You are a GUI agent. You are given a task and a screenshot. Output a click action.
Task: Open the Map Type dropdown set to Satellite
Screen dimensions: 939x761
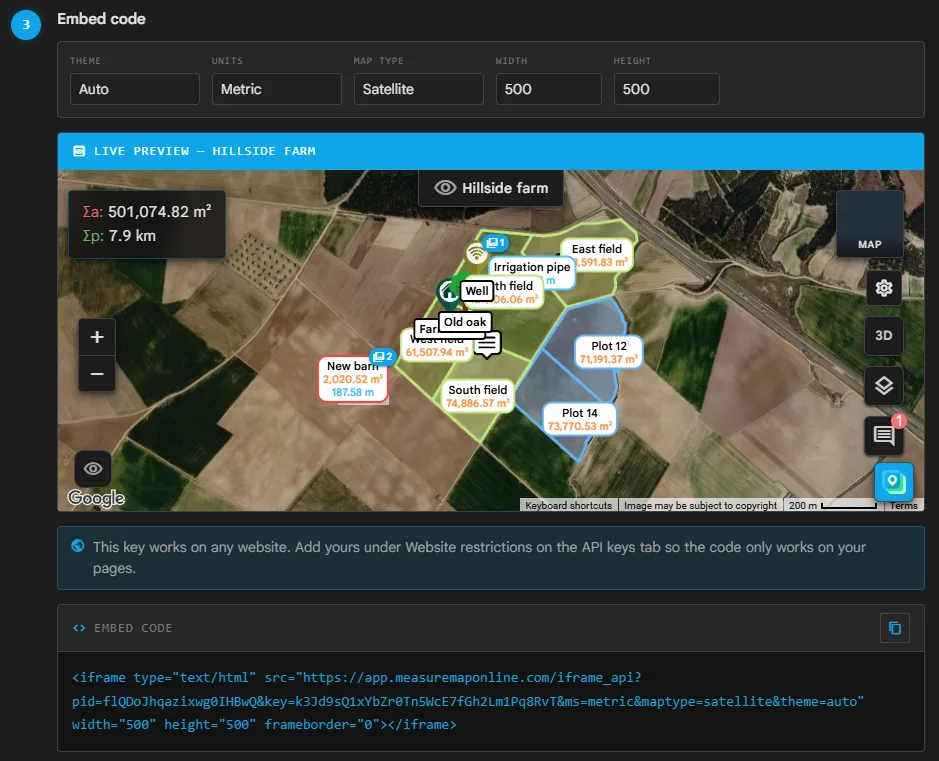[419, 89]
